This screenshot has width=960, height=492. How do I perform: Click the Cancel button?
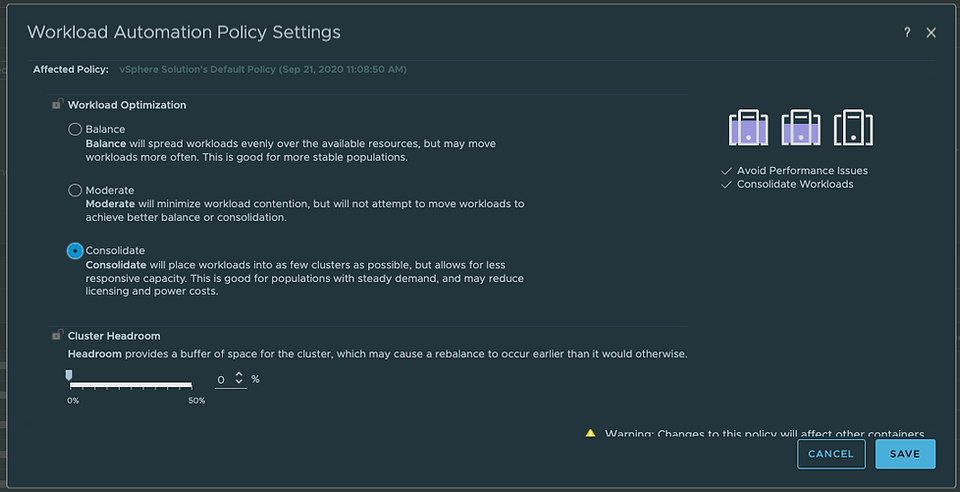pyautogui.click(x=831, y=454)
